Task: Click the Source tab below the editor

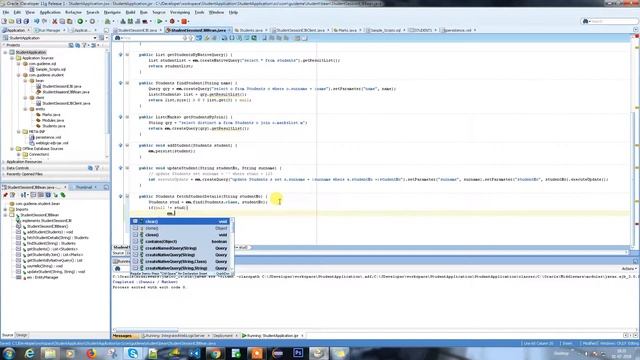Action: [118, 253]
